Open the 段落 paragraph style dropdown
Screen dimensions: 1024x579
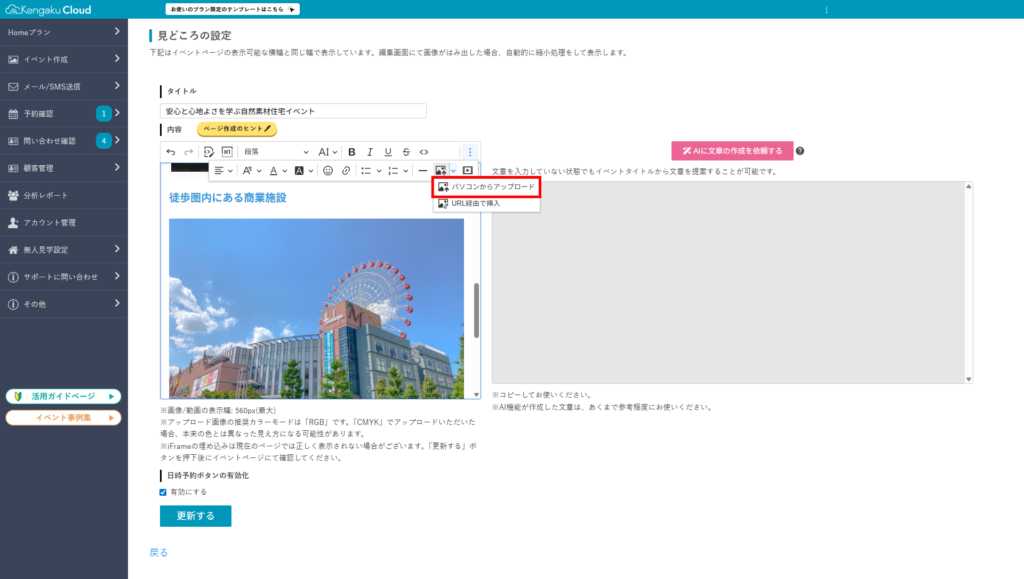pos(276,151)
